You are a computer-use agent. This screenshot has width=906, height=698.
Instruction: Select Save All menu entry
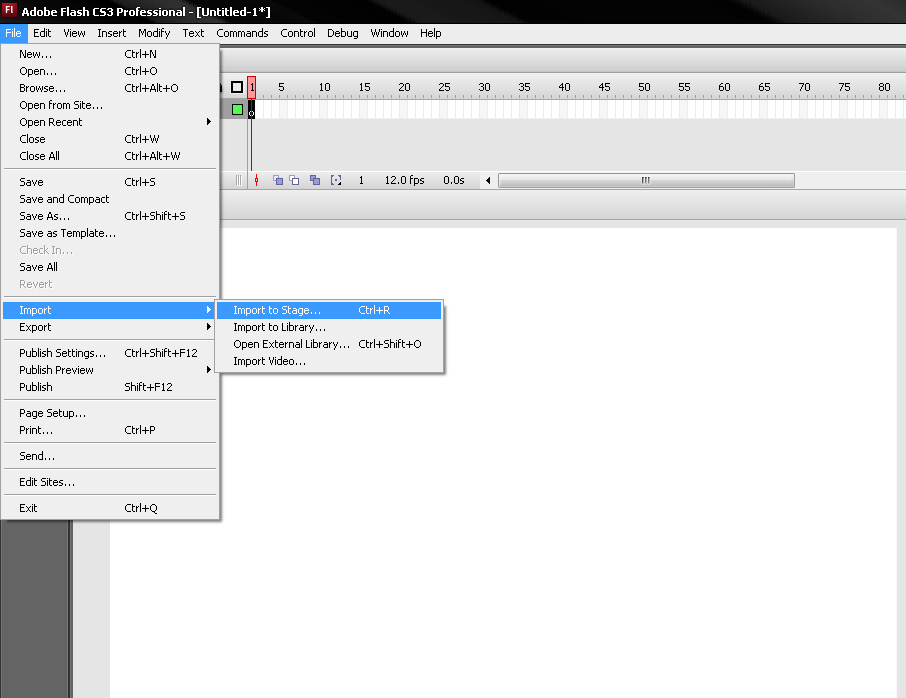pos(110,267)
